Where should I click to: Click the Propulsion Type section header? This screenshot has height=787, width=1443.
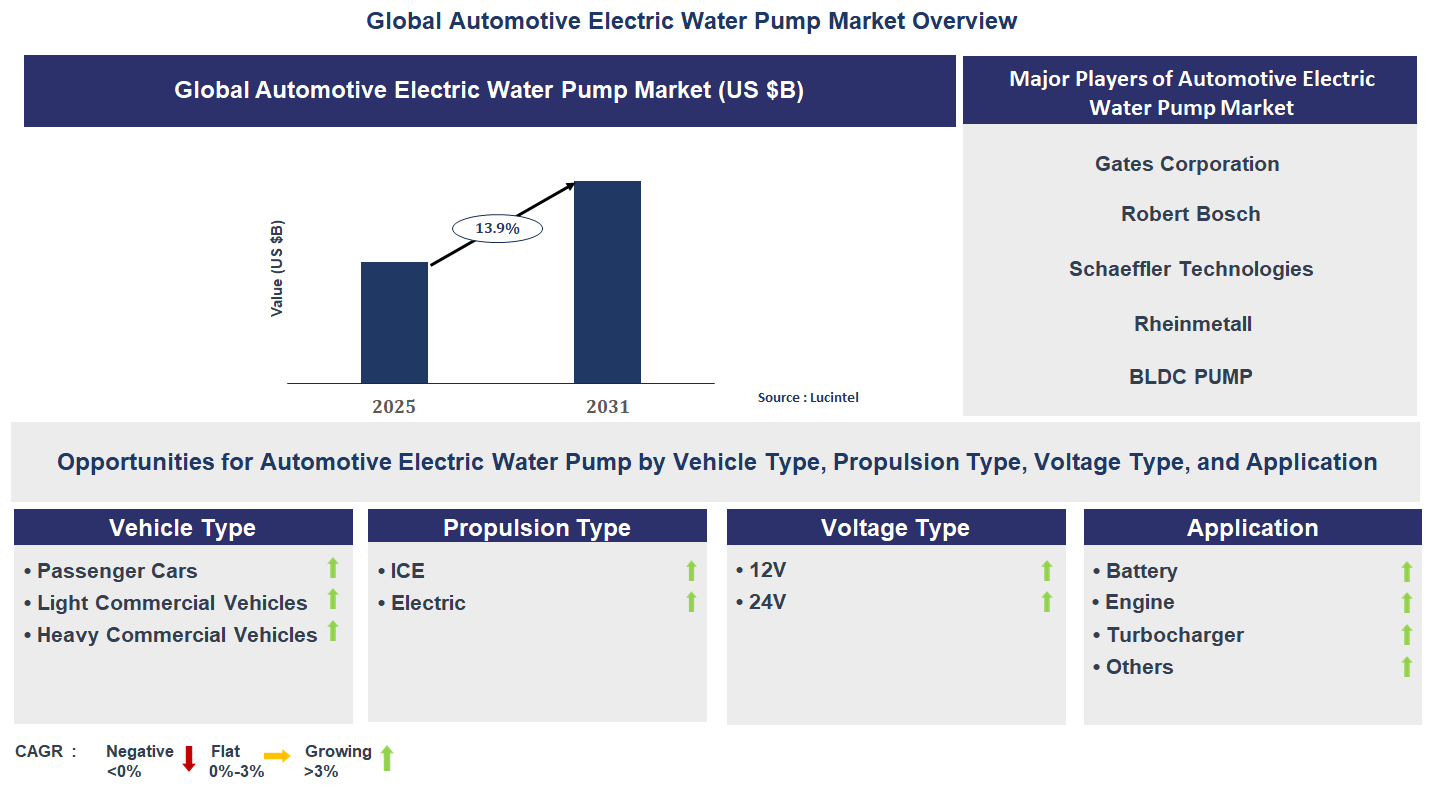(537, 527)
